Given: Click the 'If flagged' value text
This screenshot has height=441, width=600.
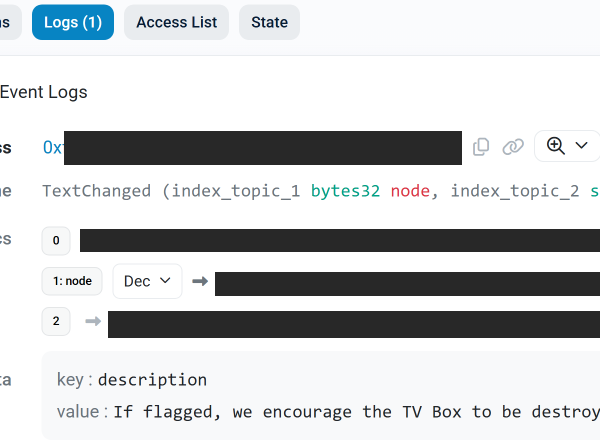Looking at the screenshot, I should (x=355, y=411).
